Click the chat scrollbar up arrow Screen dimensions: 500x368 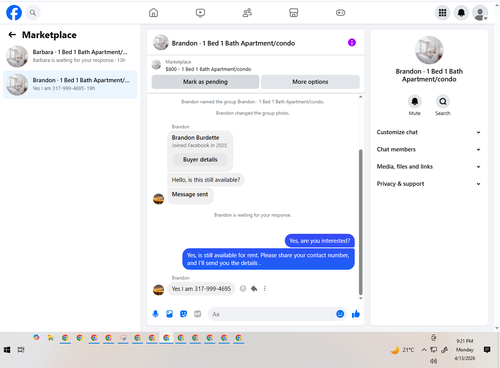[360, 97]
